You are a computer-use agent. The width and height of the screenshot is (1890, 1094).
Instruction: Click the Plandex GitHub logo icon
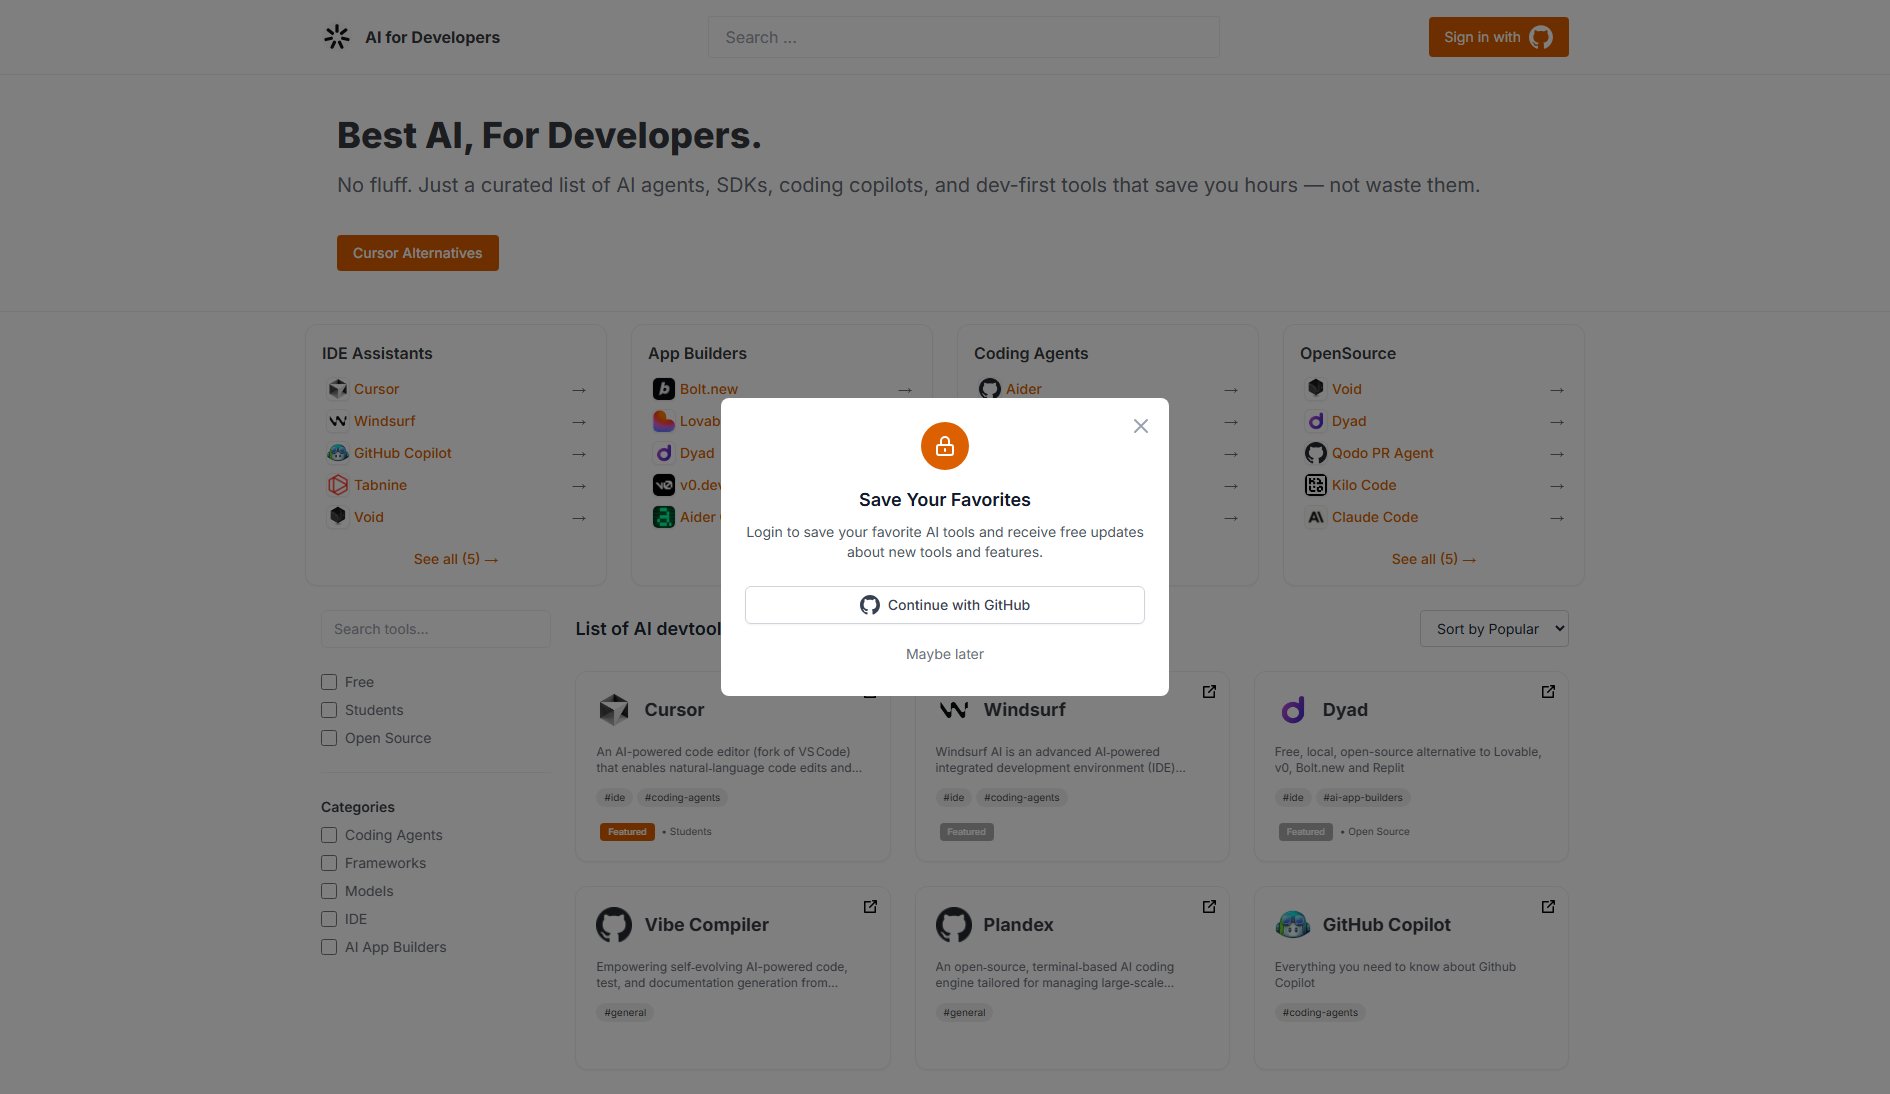point(953,925)
